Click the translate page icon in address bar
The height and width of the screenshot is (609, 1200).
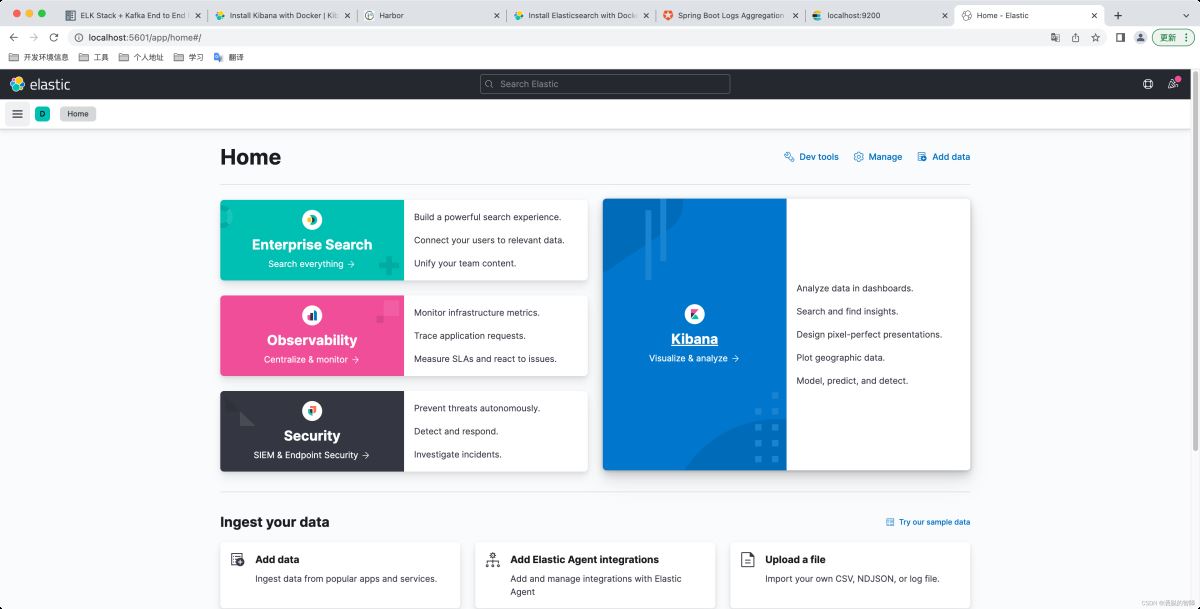[x=1055, y=37]
